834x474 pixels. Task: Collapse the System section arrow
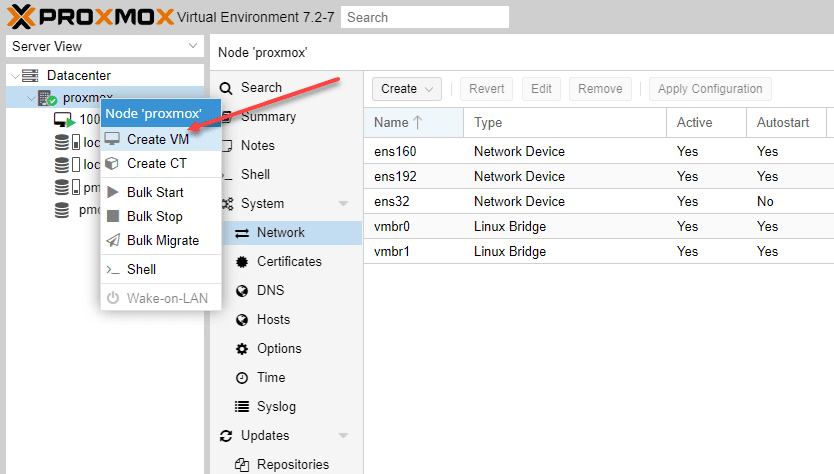344,204
